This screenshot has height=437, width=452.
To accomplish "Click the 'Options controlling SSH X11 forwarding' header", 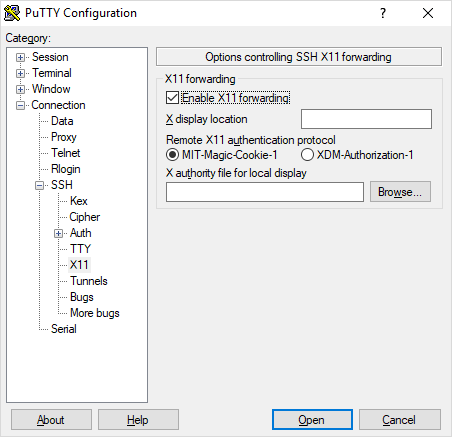I will [299, 57].
